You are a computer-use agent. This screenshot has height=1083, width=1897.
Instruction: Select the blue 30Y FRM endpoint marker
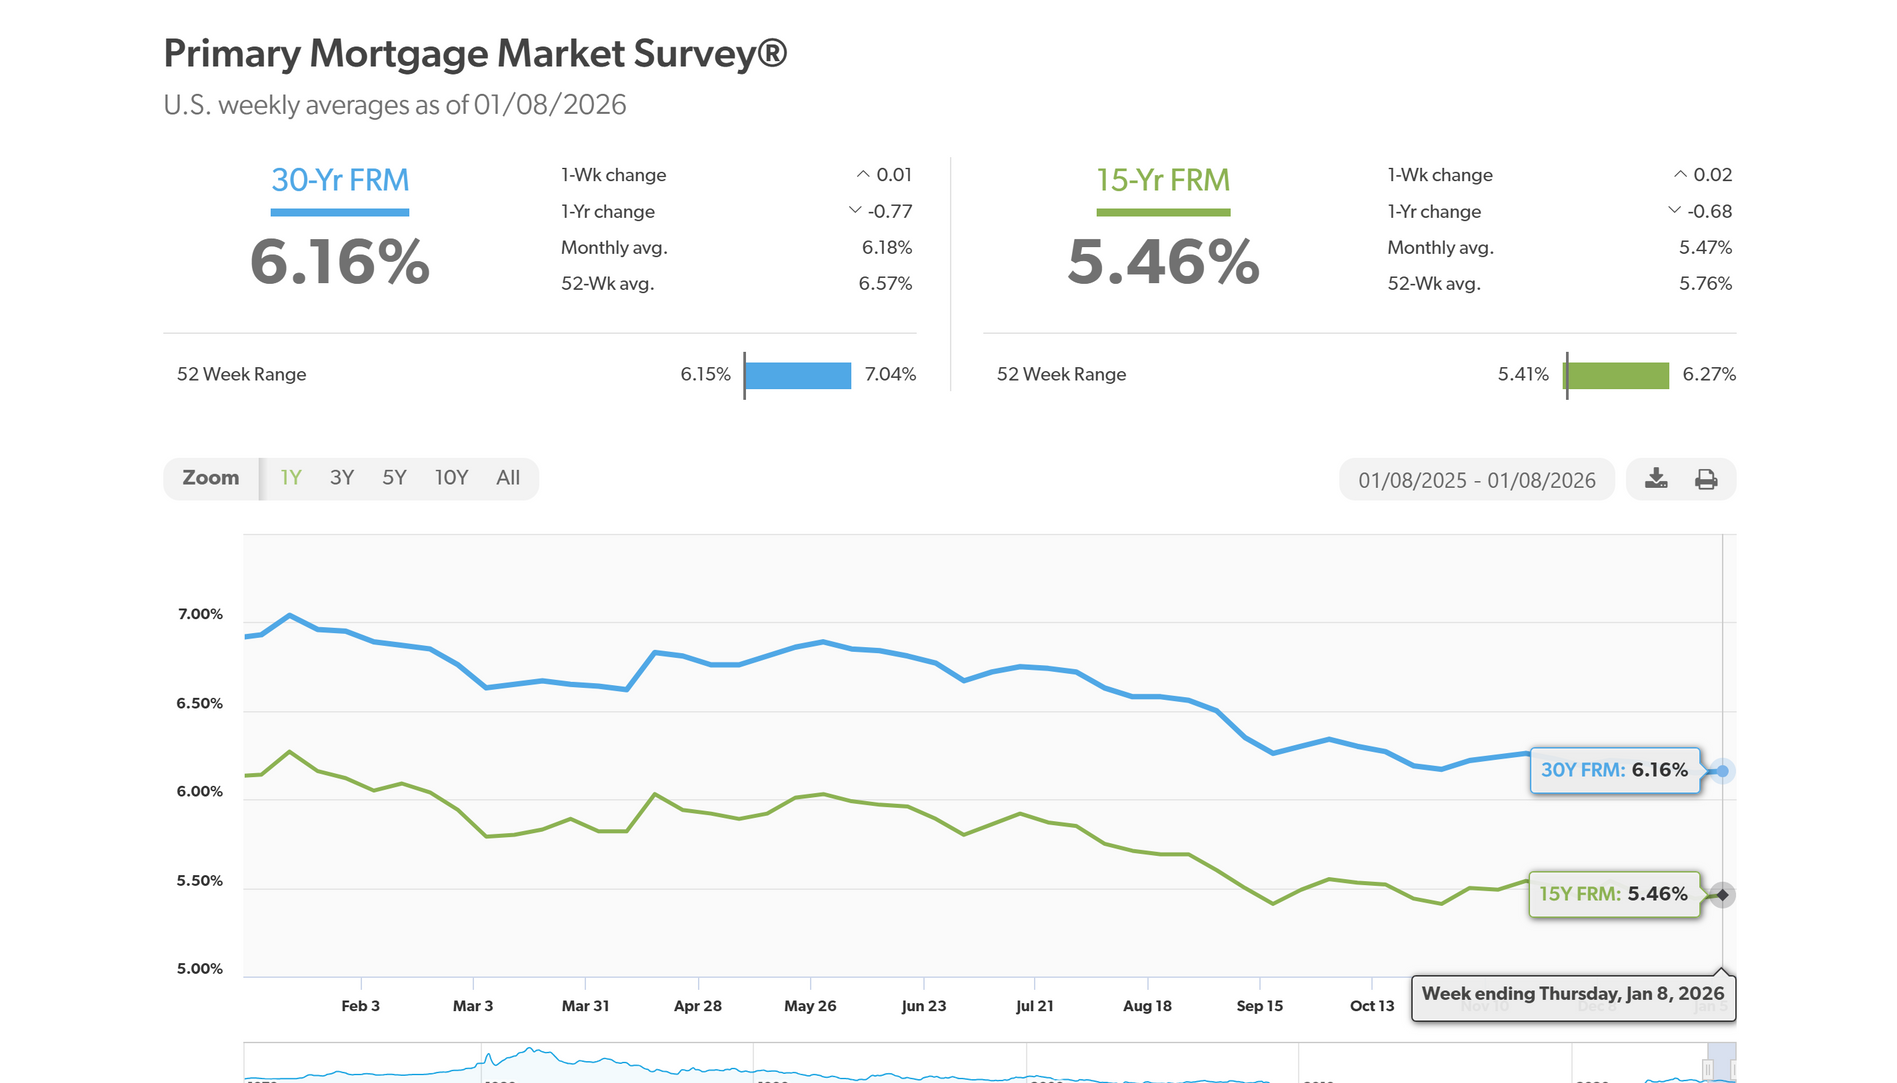[x=1722, y=771]
